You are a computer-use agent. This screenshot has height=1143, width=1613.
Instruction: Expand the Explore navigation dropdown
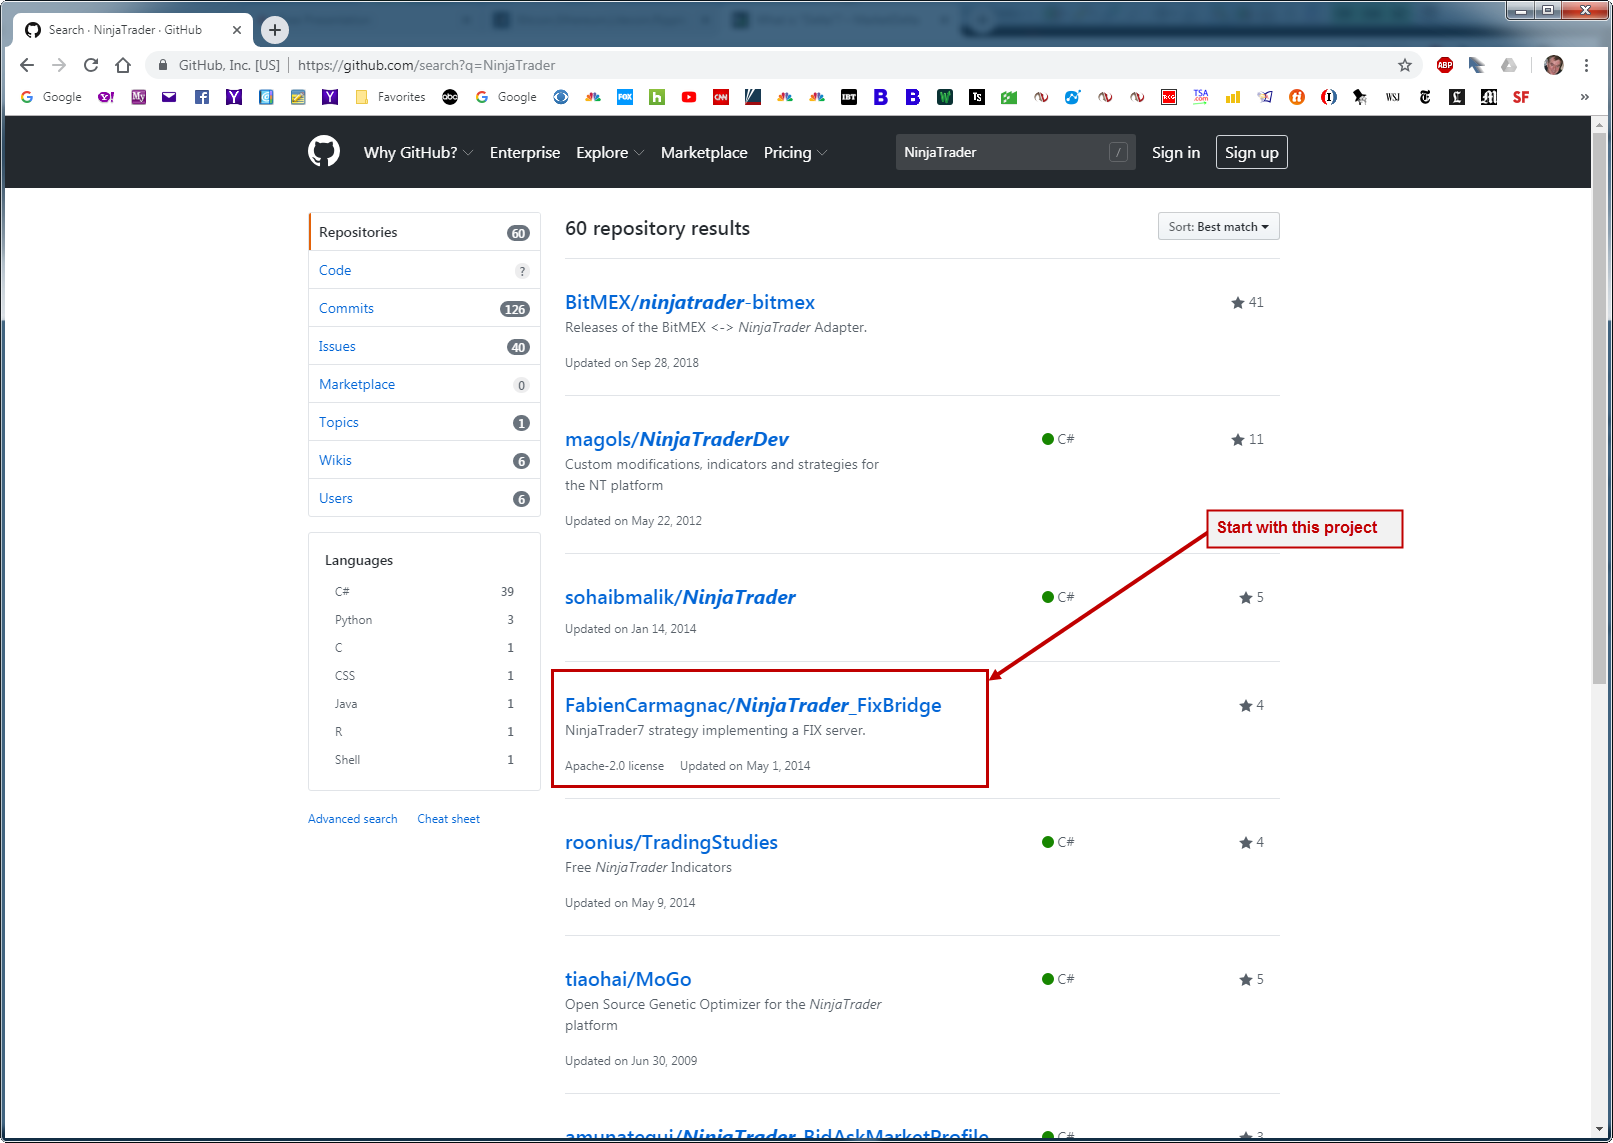[x=610, y=153]
